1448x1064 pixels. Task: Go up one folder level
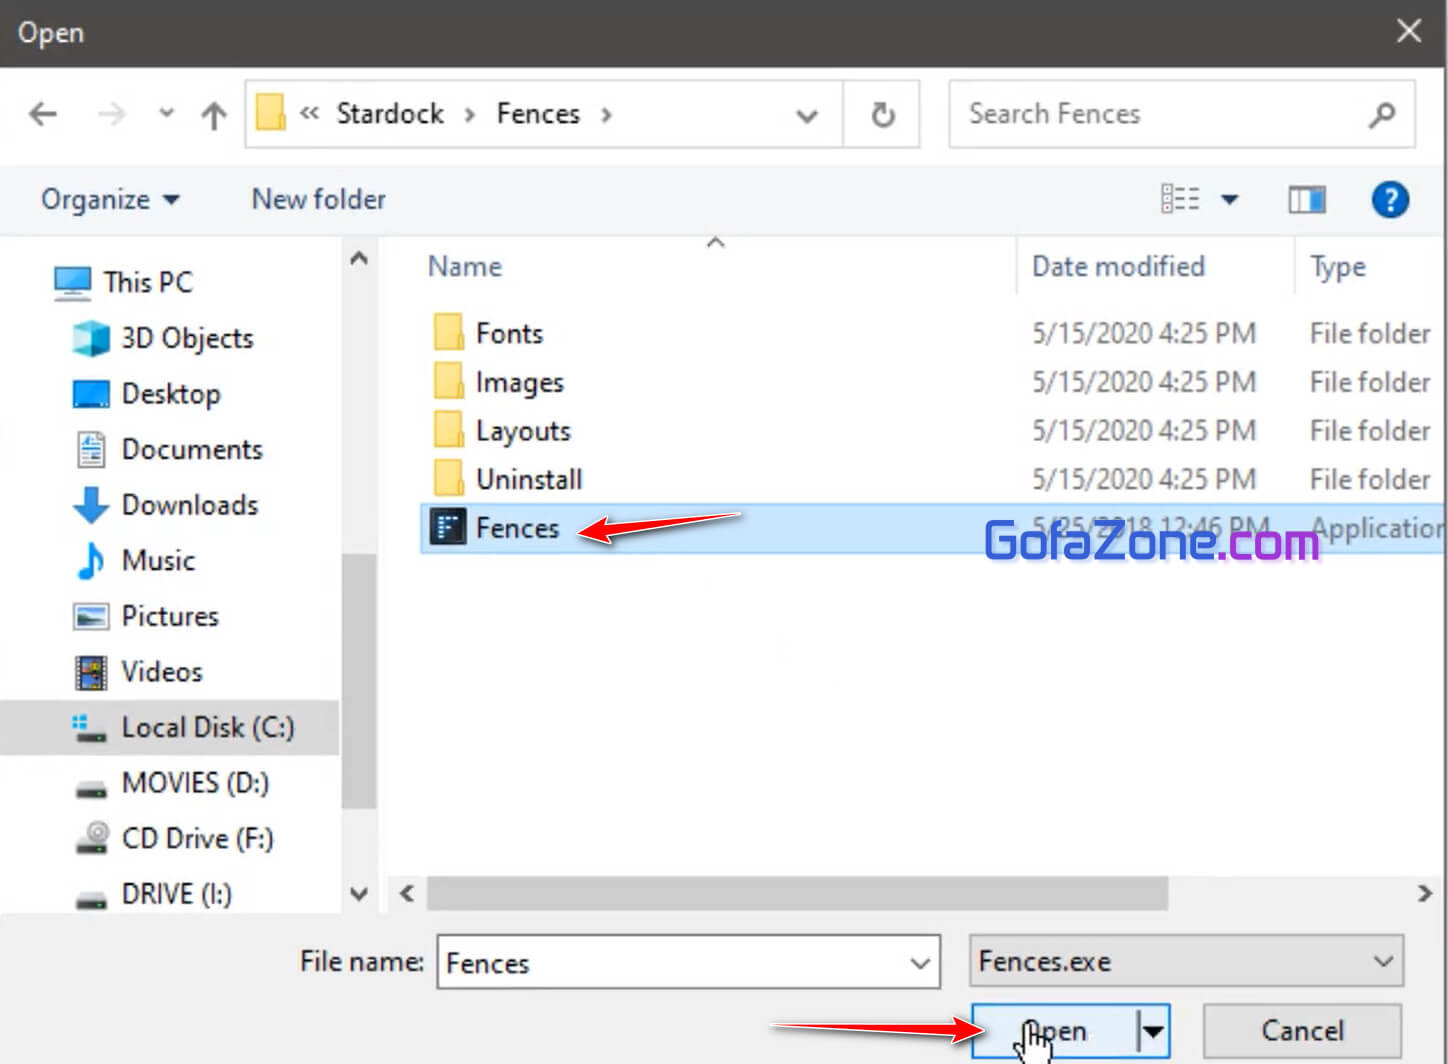tap(213, 116)
